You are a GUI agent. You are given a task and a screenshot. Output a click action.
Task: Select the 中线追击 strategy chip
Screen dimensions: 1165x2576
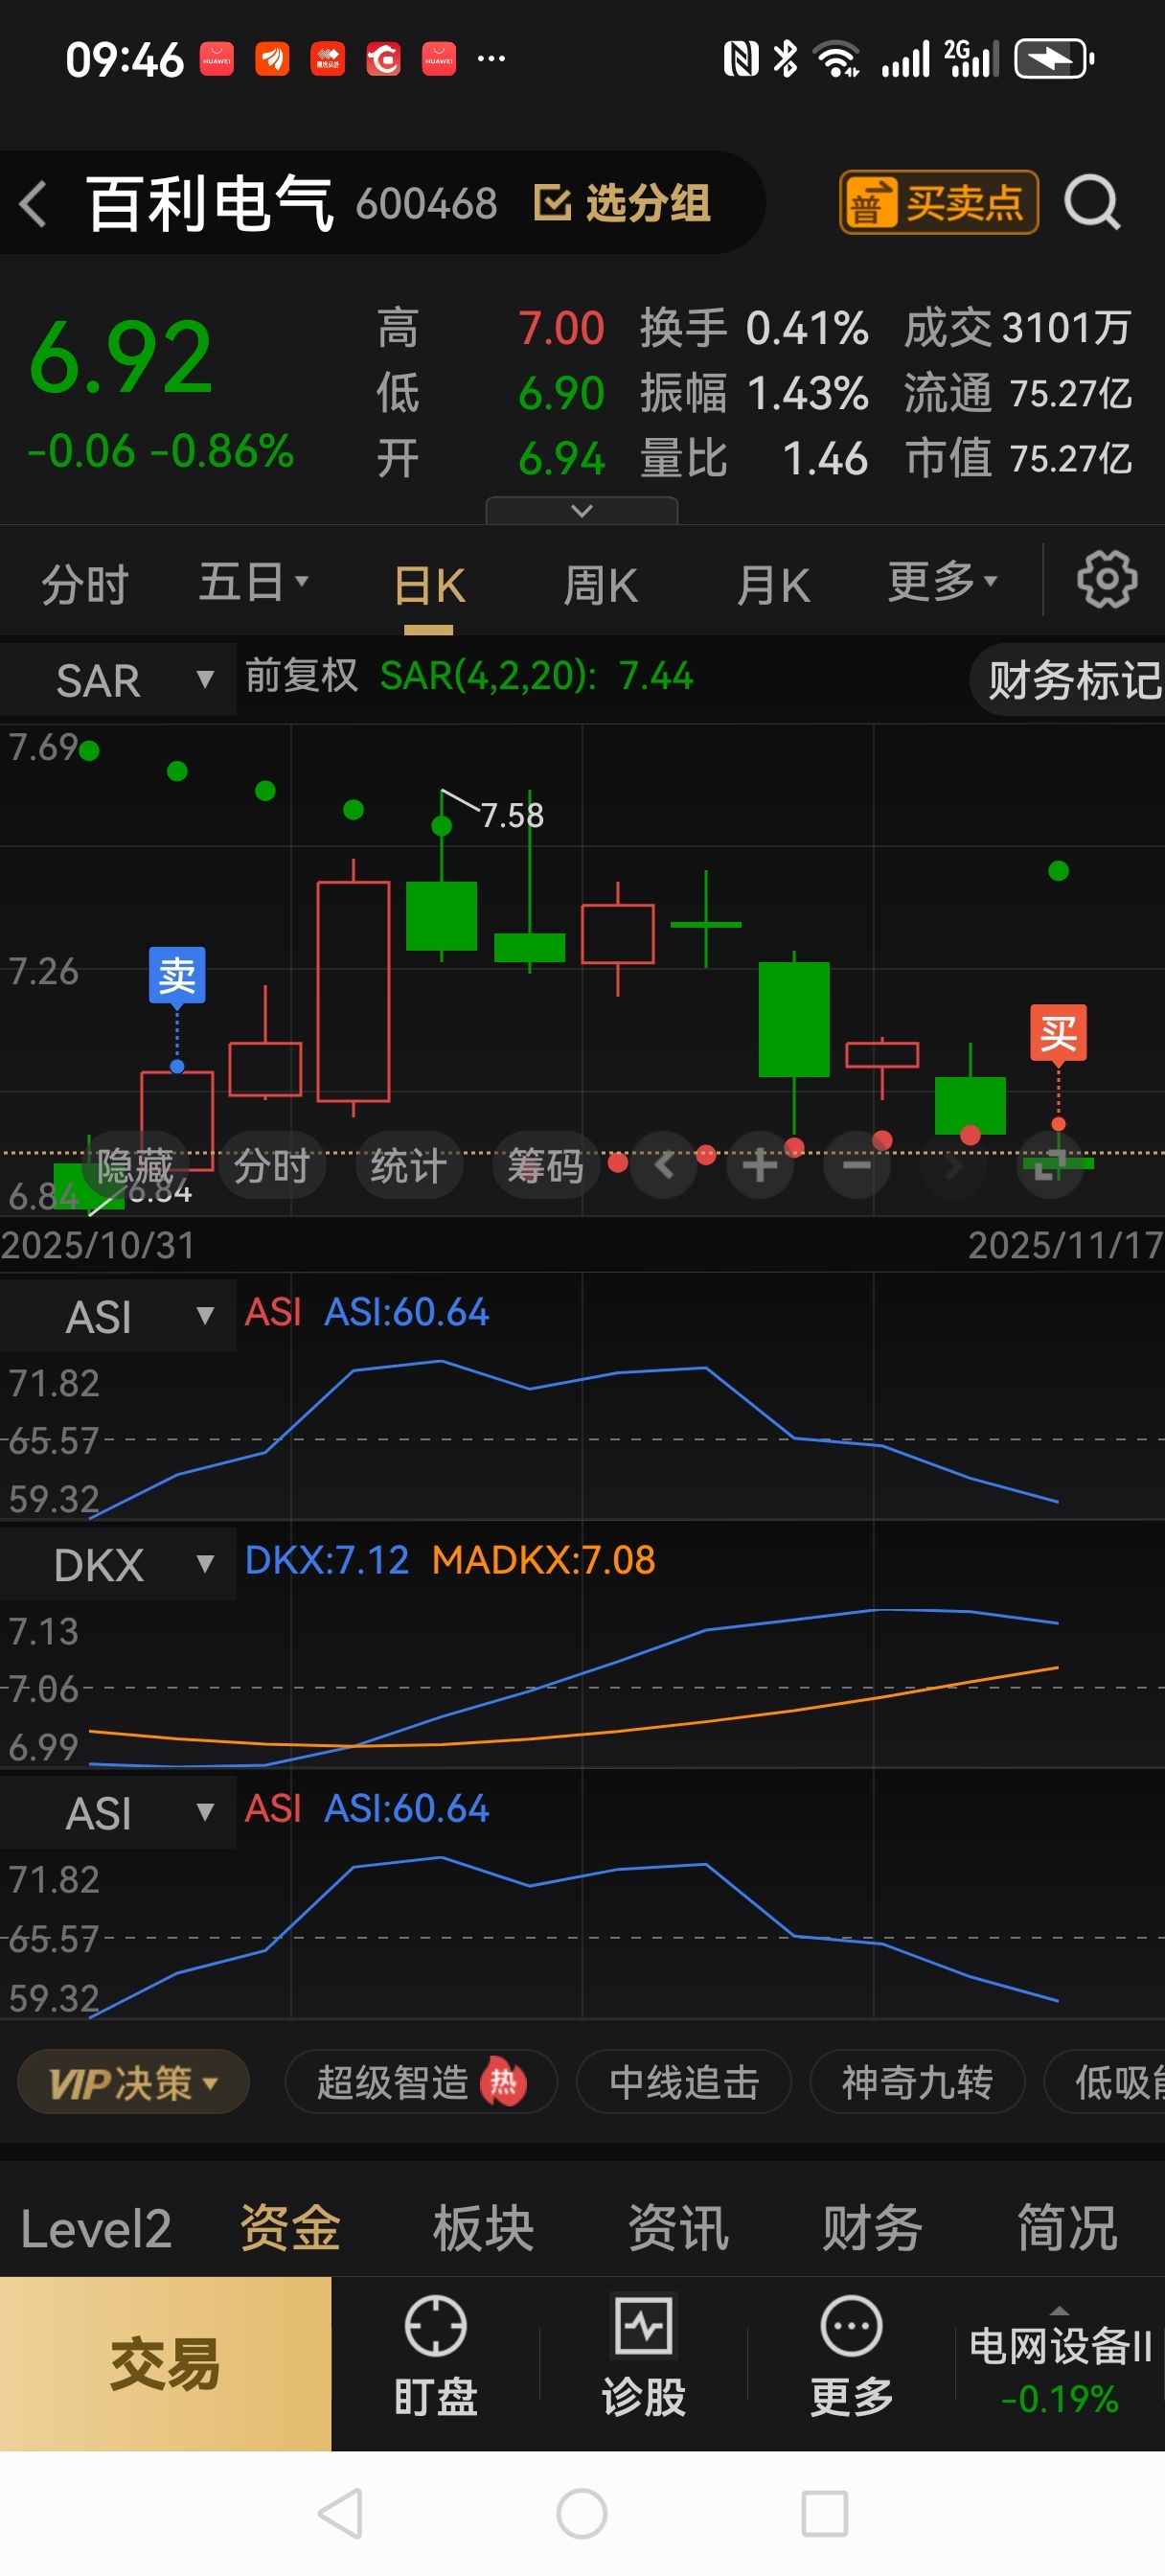click(684, 2083)
